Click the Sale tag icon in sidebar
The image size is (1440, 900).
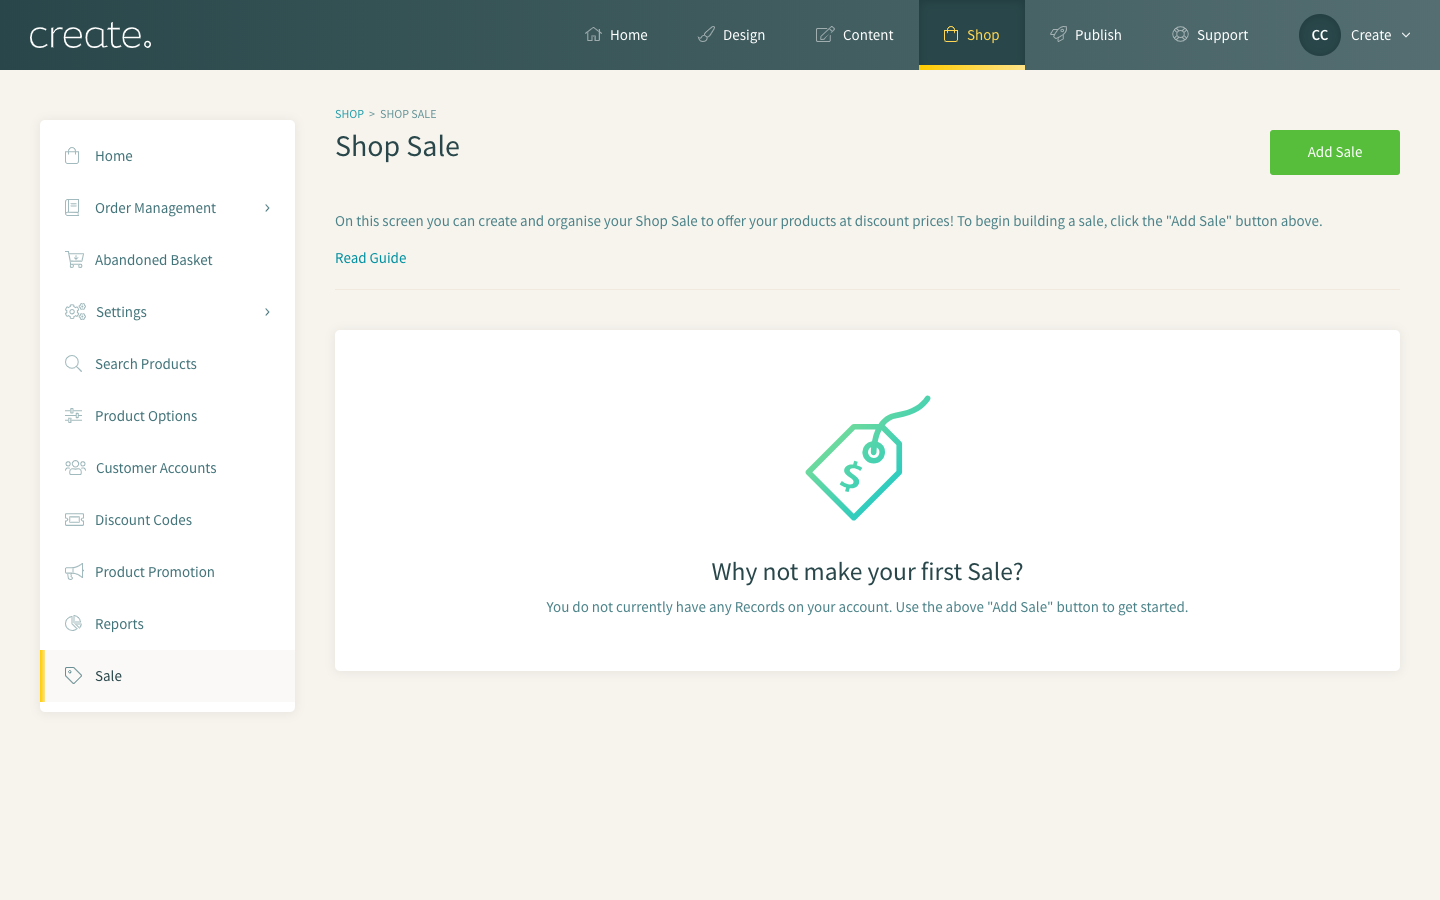pyautogui.click(x=73, y=675)
